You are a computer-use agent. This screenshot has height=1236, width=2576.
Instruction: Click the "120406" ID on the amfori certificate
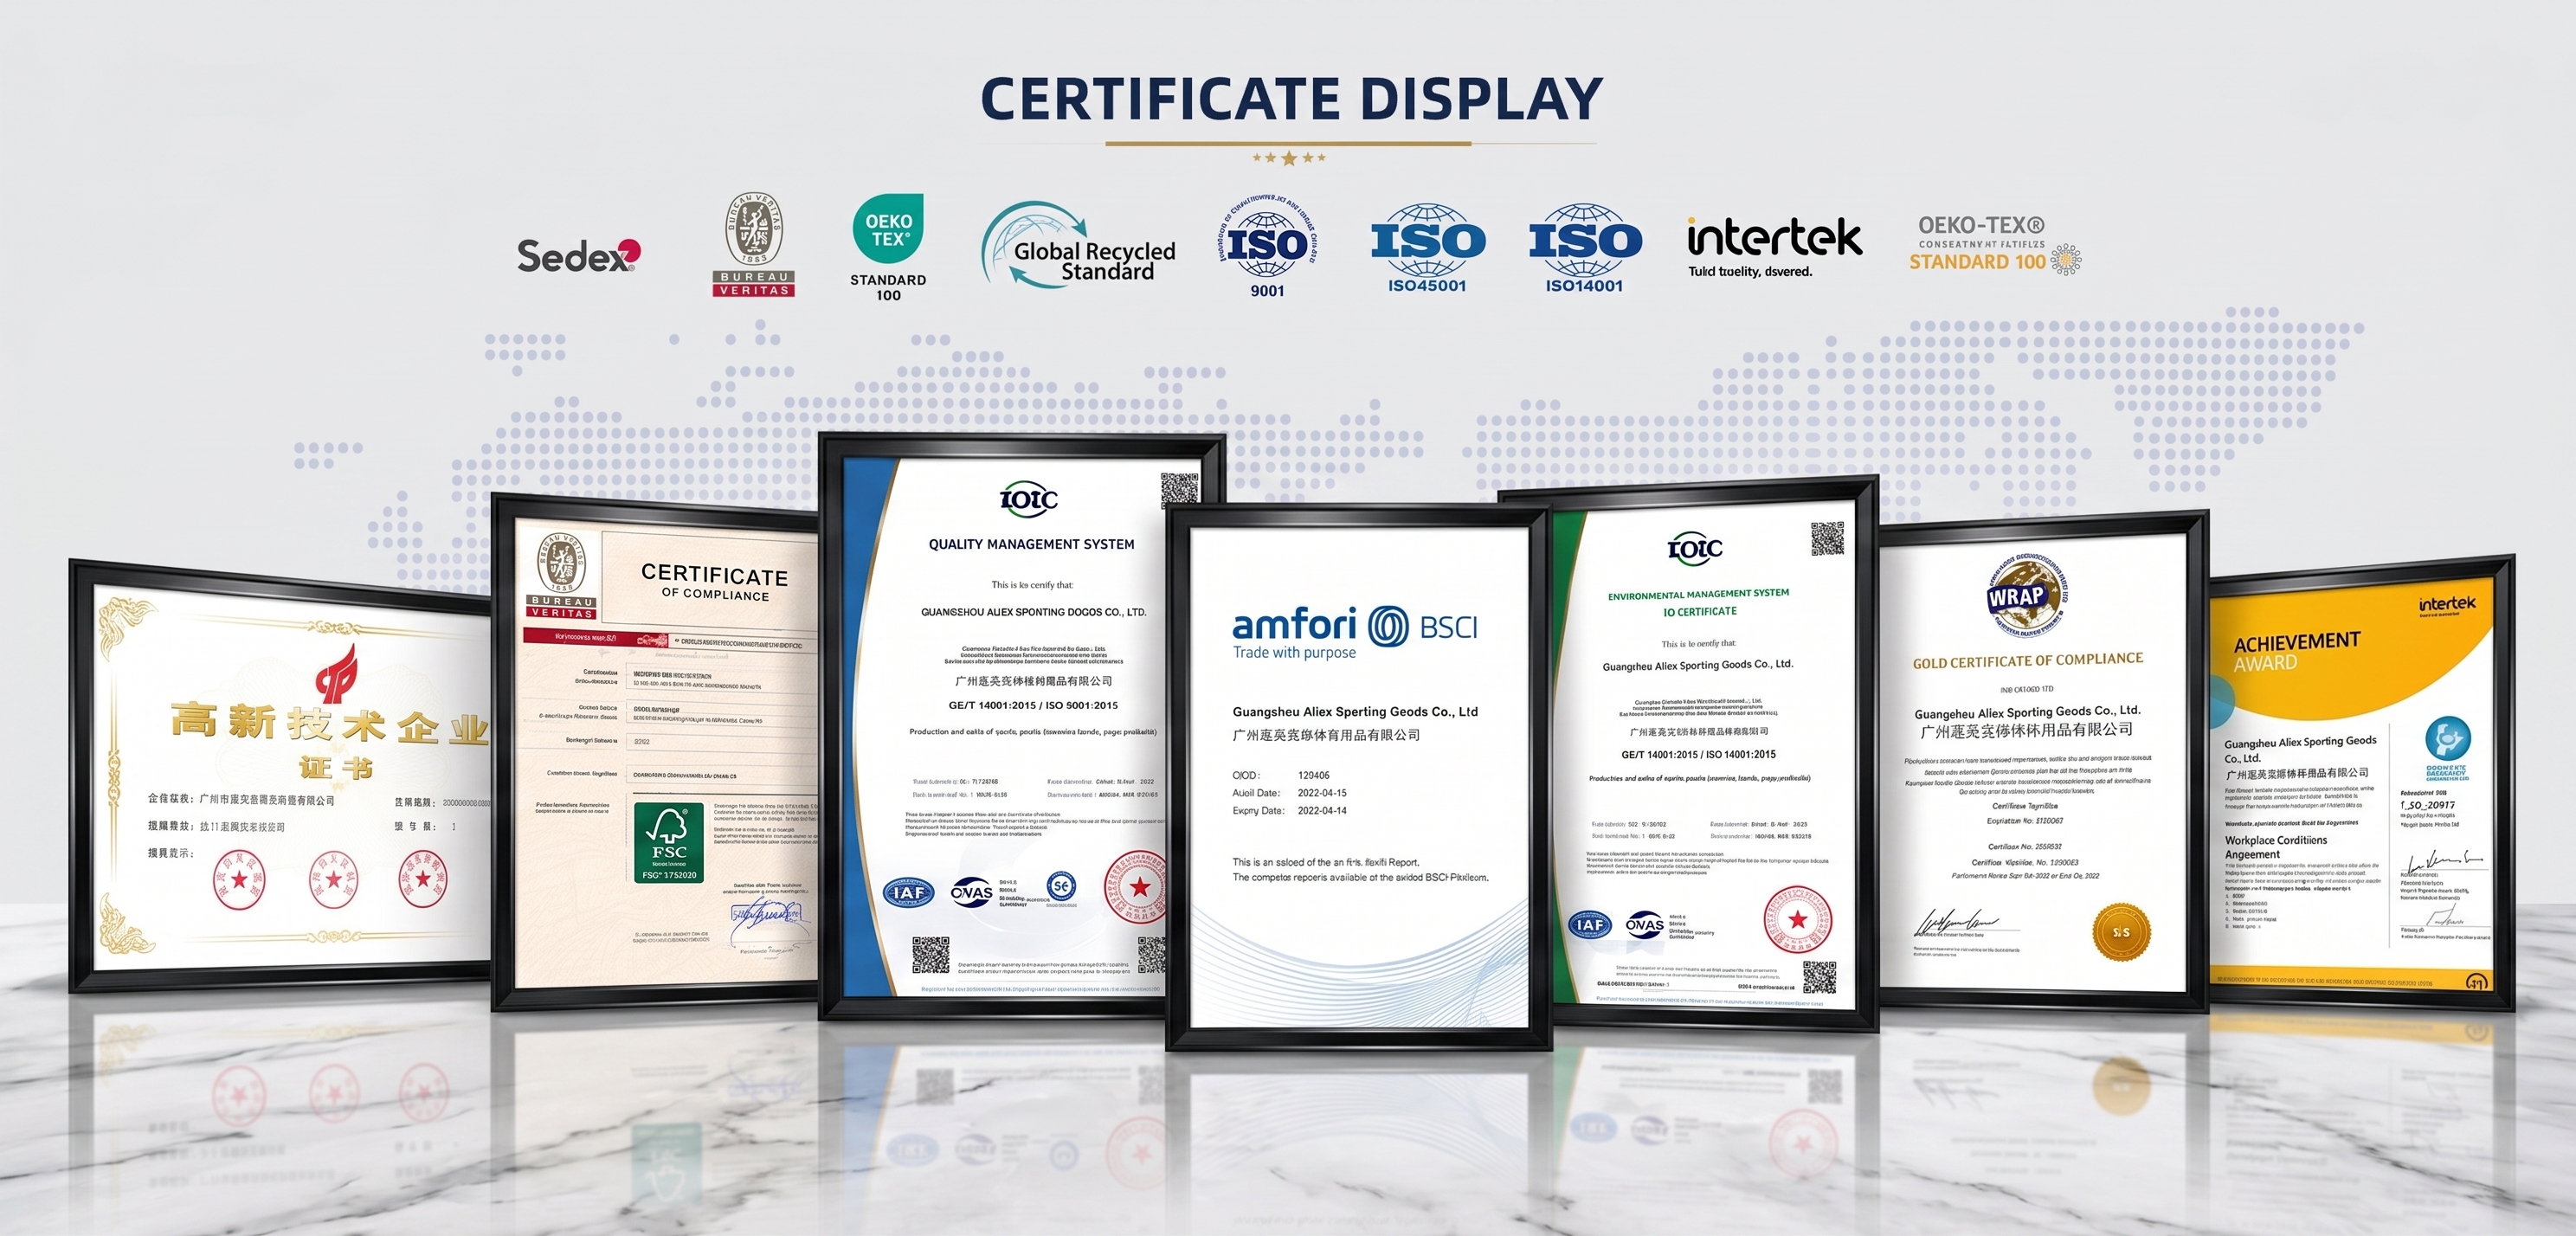(x=1313, y=775)
